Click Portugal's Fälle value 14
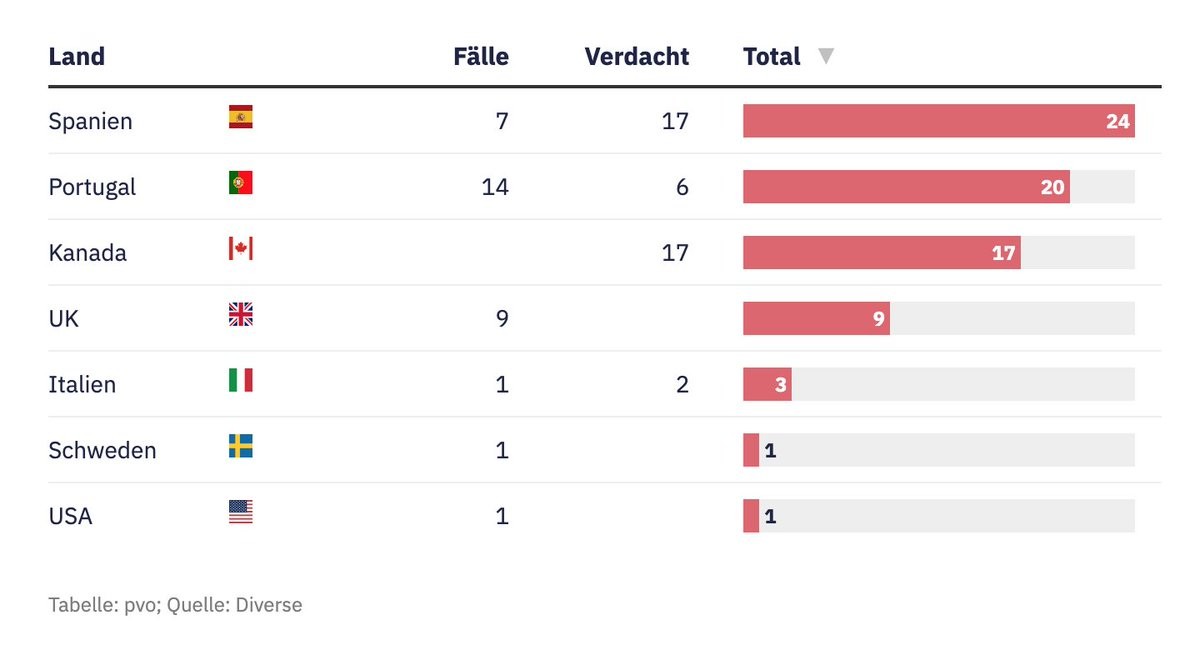Viewport: 1200px width, 665px height. (495, 187)
